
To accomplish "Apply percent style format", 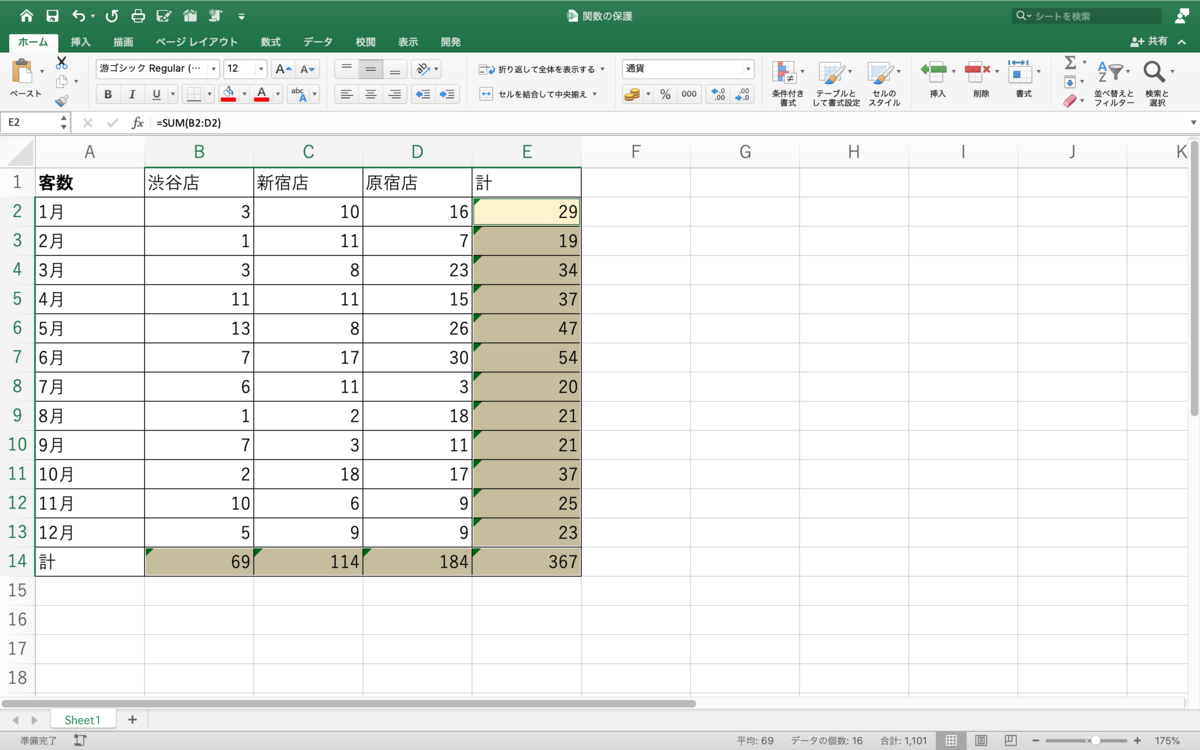I will tap(665, 94).
